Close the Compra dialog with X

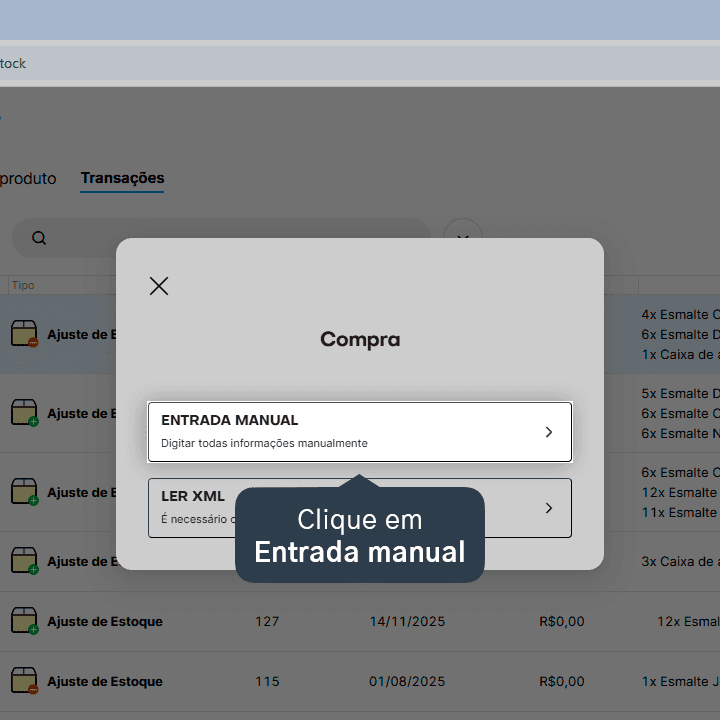pos(159,286)
